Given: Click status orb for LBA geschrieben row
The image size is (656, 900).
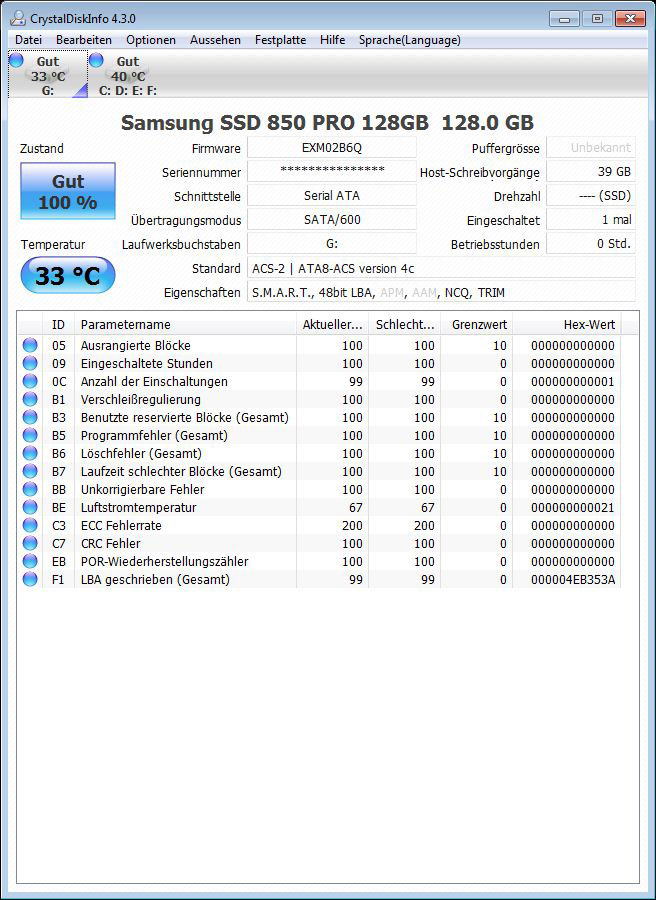Looking at the screenshot, I should (30, 579).
